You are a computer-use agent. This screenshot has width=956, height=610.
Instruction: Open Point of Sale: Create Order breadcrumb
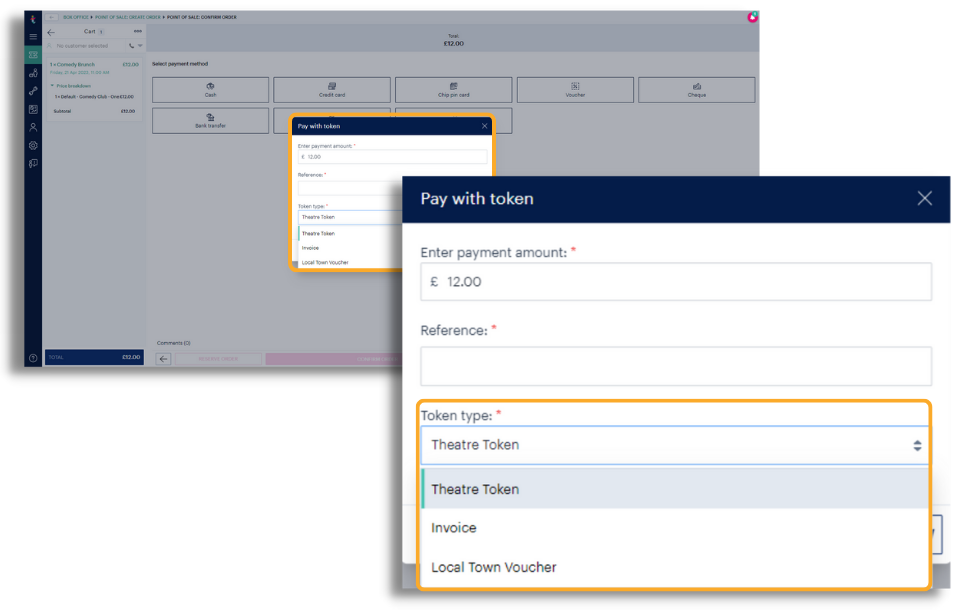(x=126, y=17)
